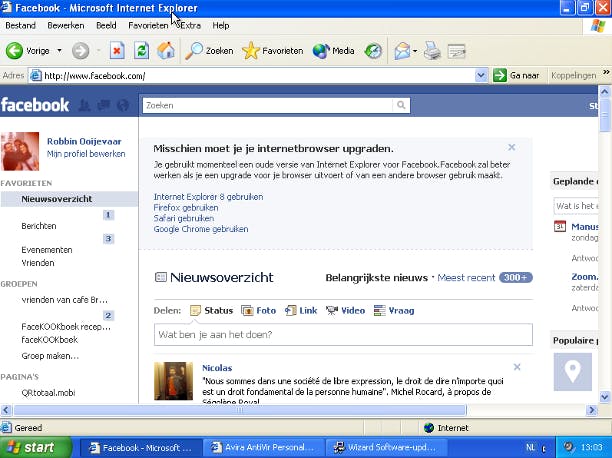Click the location pin thumbnail
The height and width of the screenshot is (458, 612).
coord(573,372)
